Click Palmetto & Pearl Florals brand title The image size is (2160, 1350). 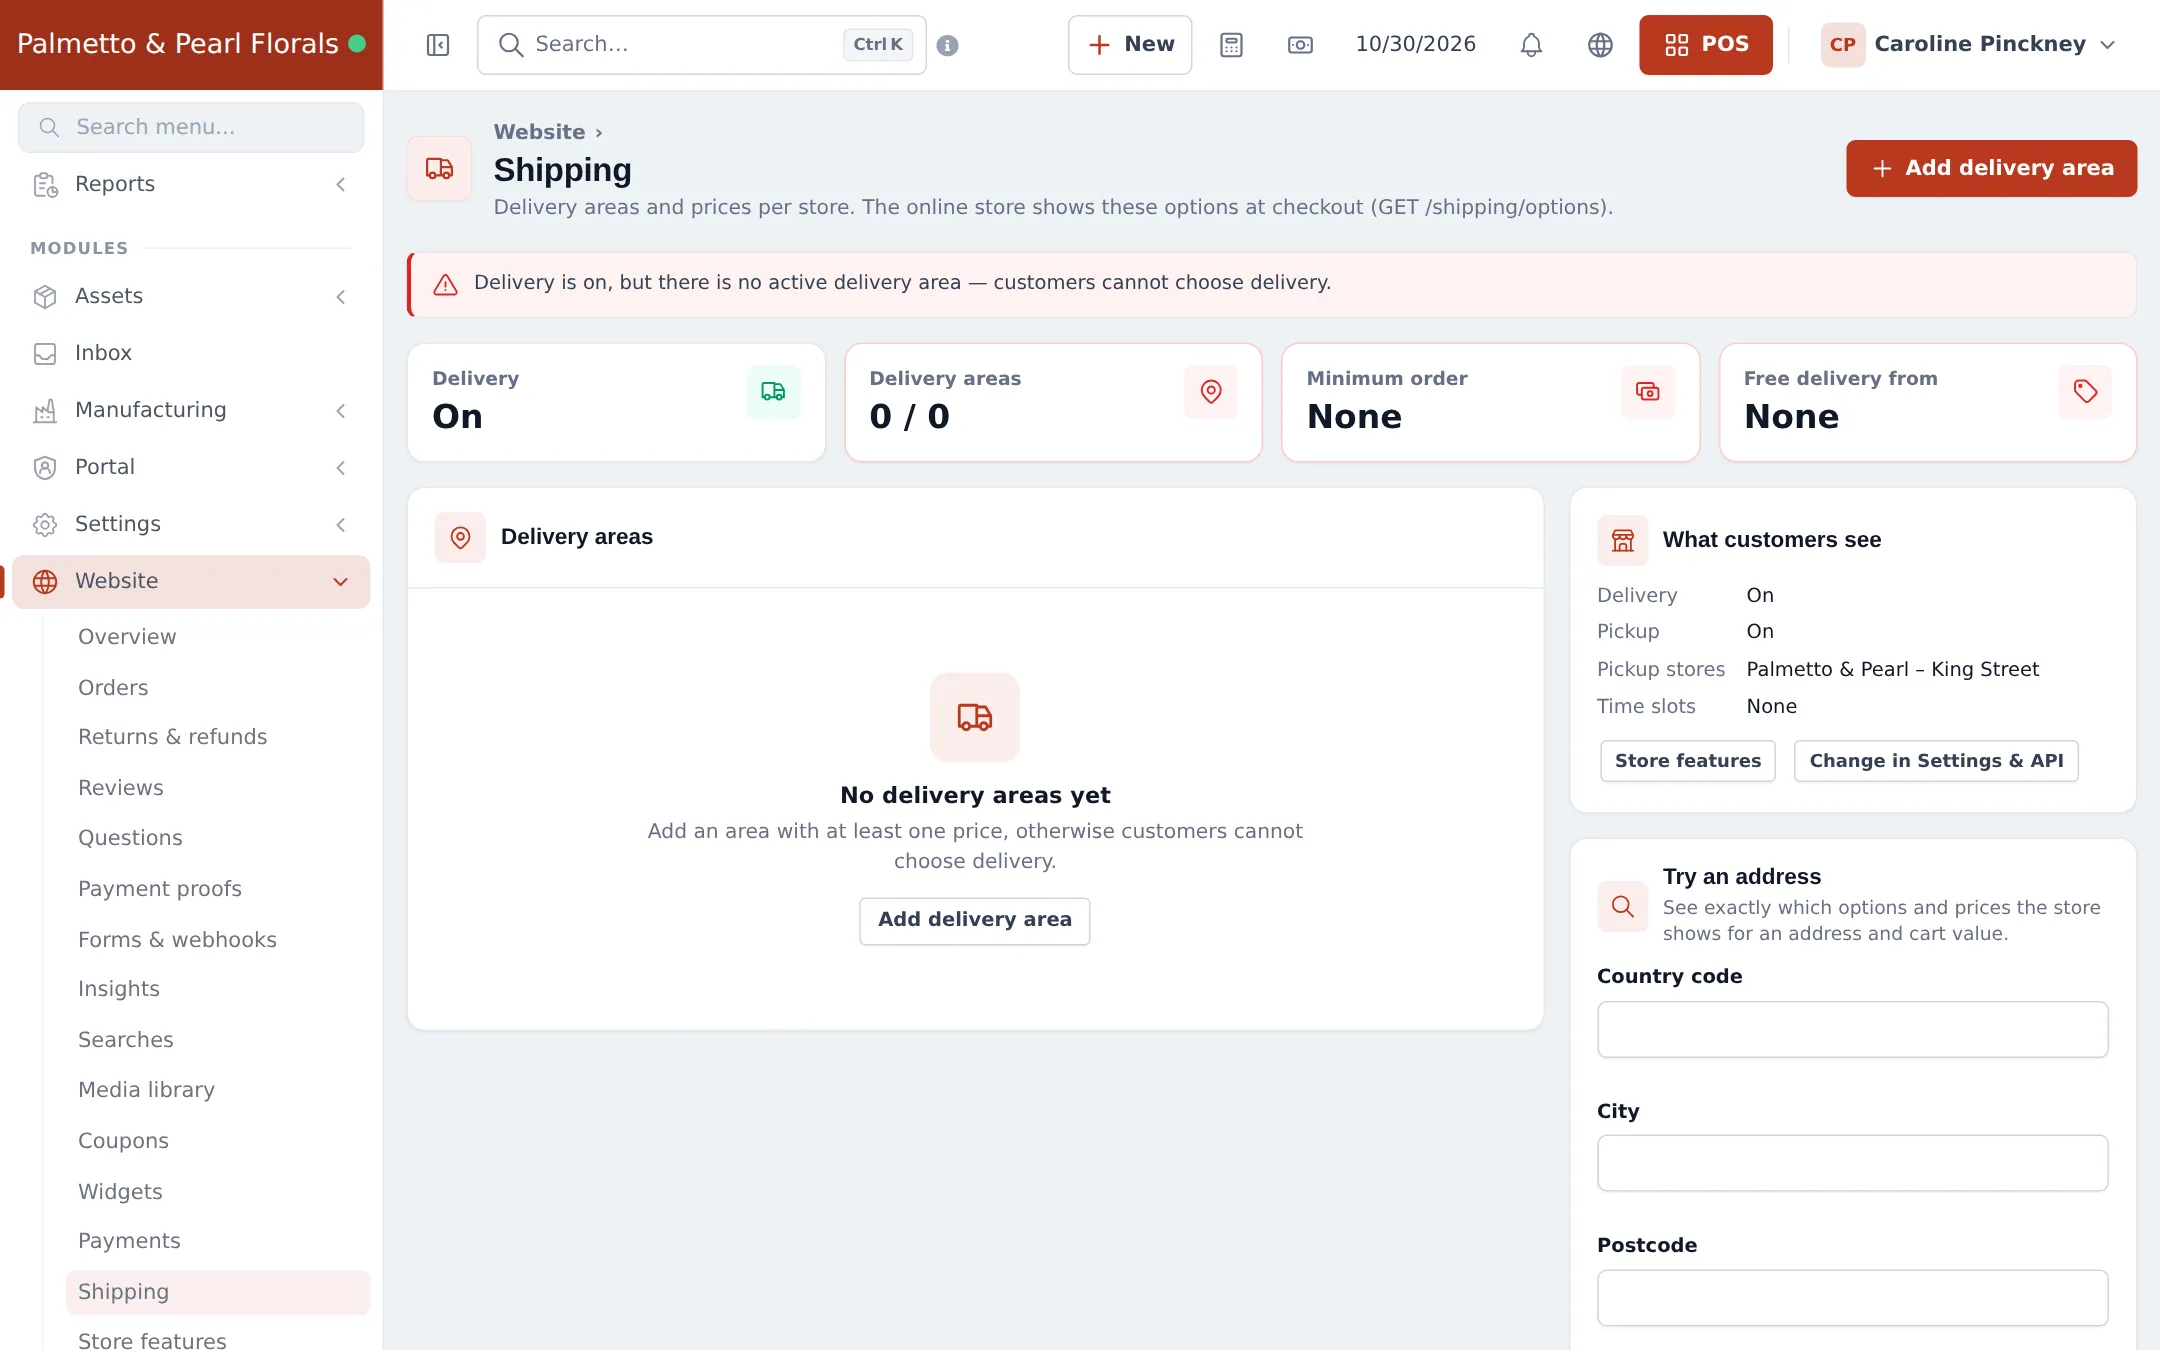[178, 44]
